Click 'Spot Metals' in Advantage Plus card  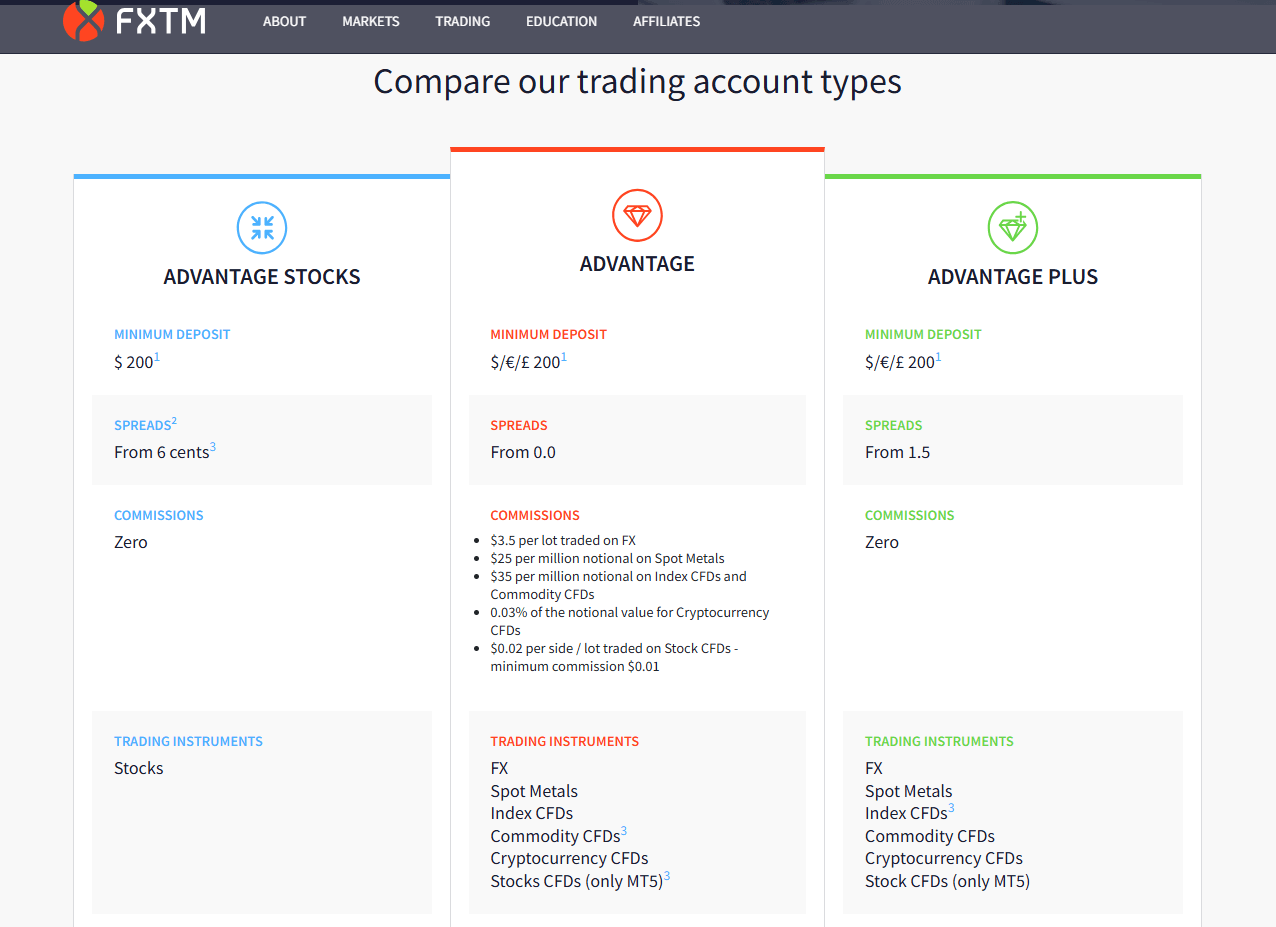point(909,792)
